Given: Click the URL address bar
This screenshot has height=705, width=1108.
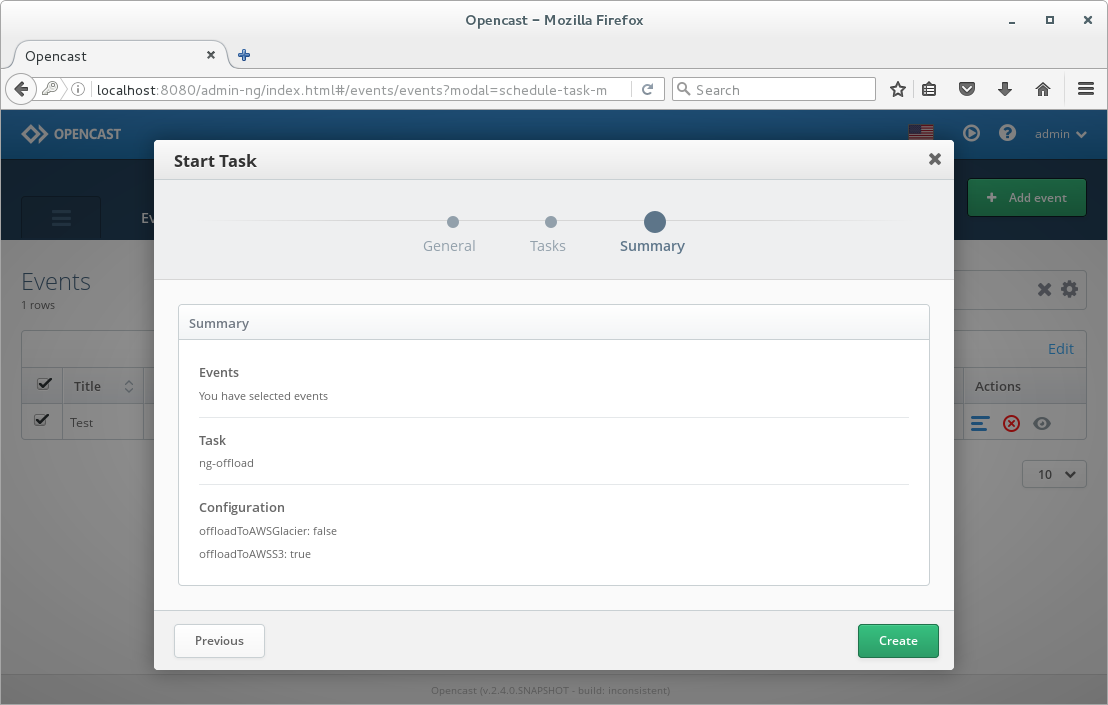Looking at the screenshot, I should point(359,90).
